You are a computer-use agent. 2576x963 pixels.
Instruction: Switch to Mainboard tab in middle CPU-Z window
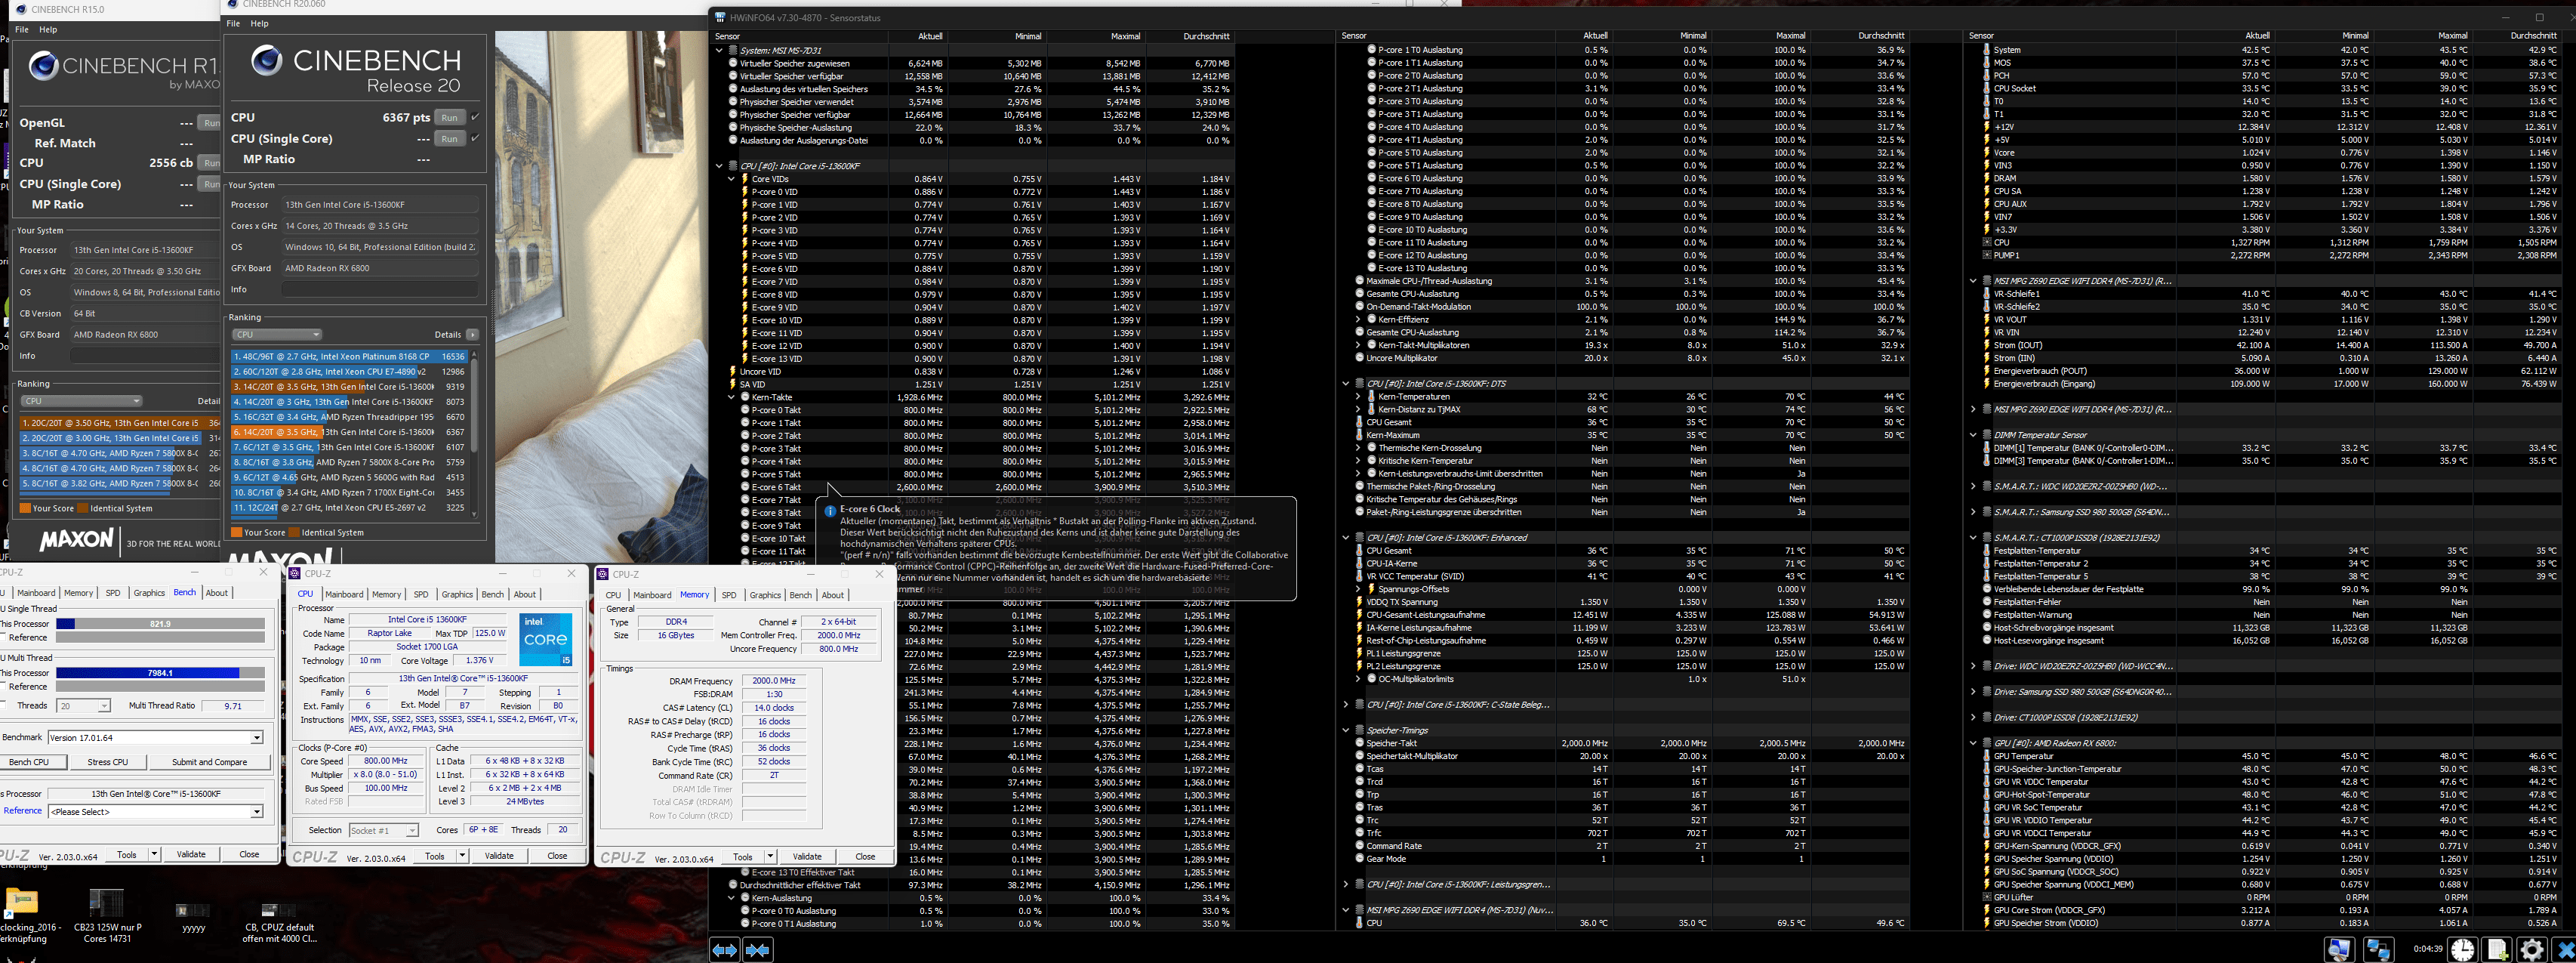[x=344, y=594]
